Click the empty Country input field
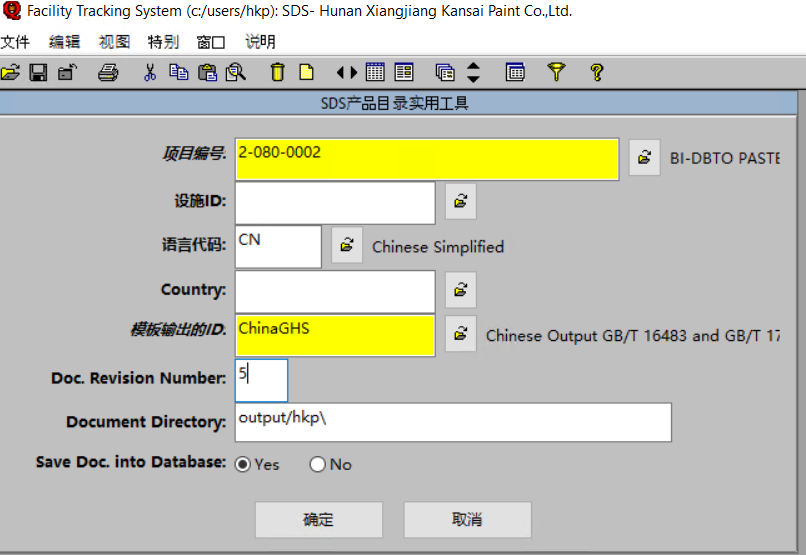 pos(335,292)
